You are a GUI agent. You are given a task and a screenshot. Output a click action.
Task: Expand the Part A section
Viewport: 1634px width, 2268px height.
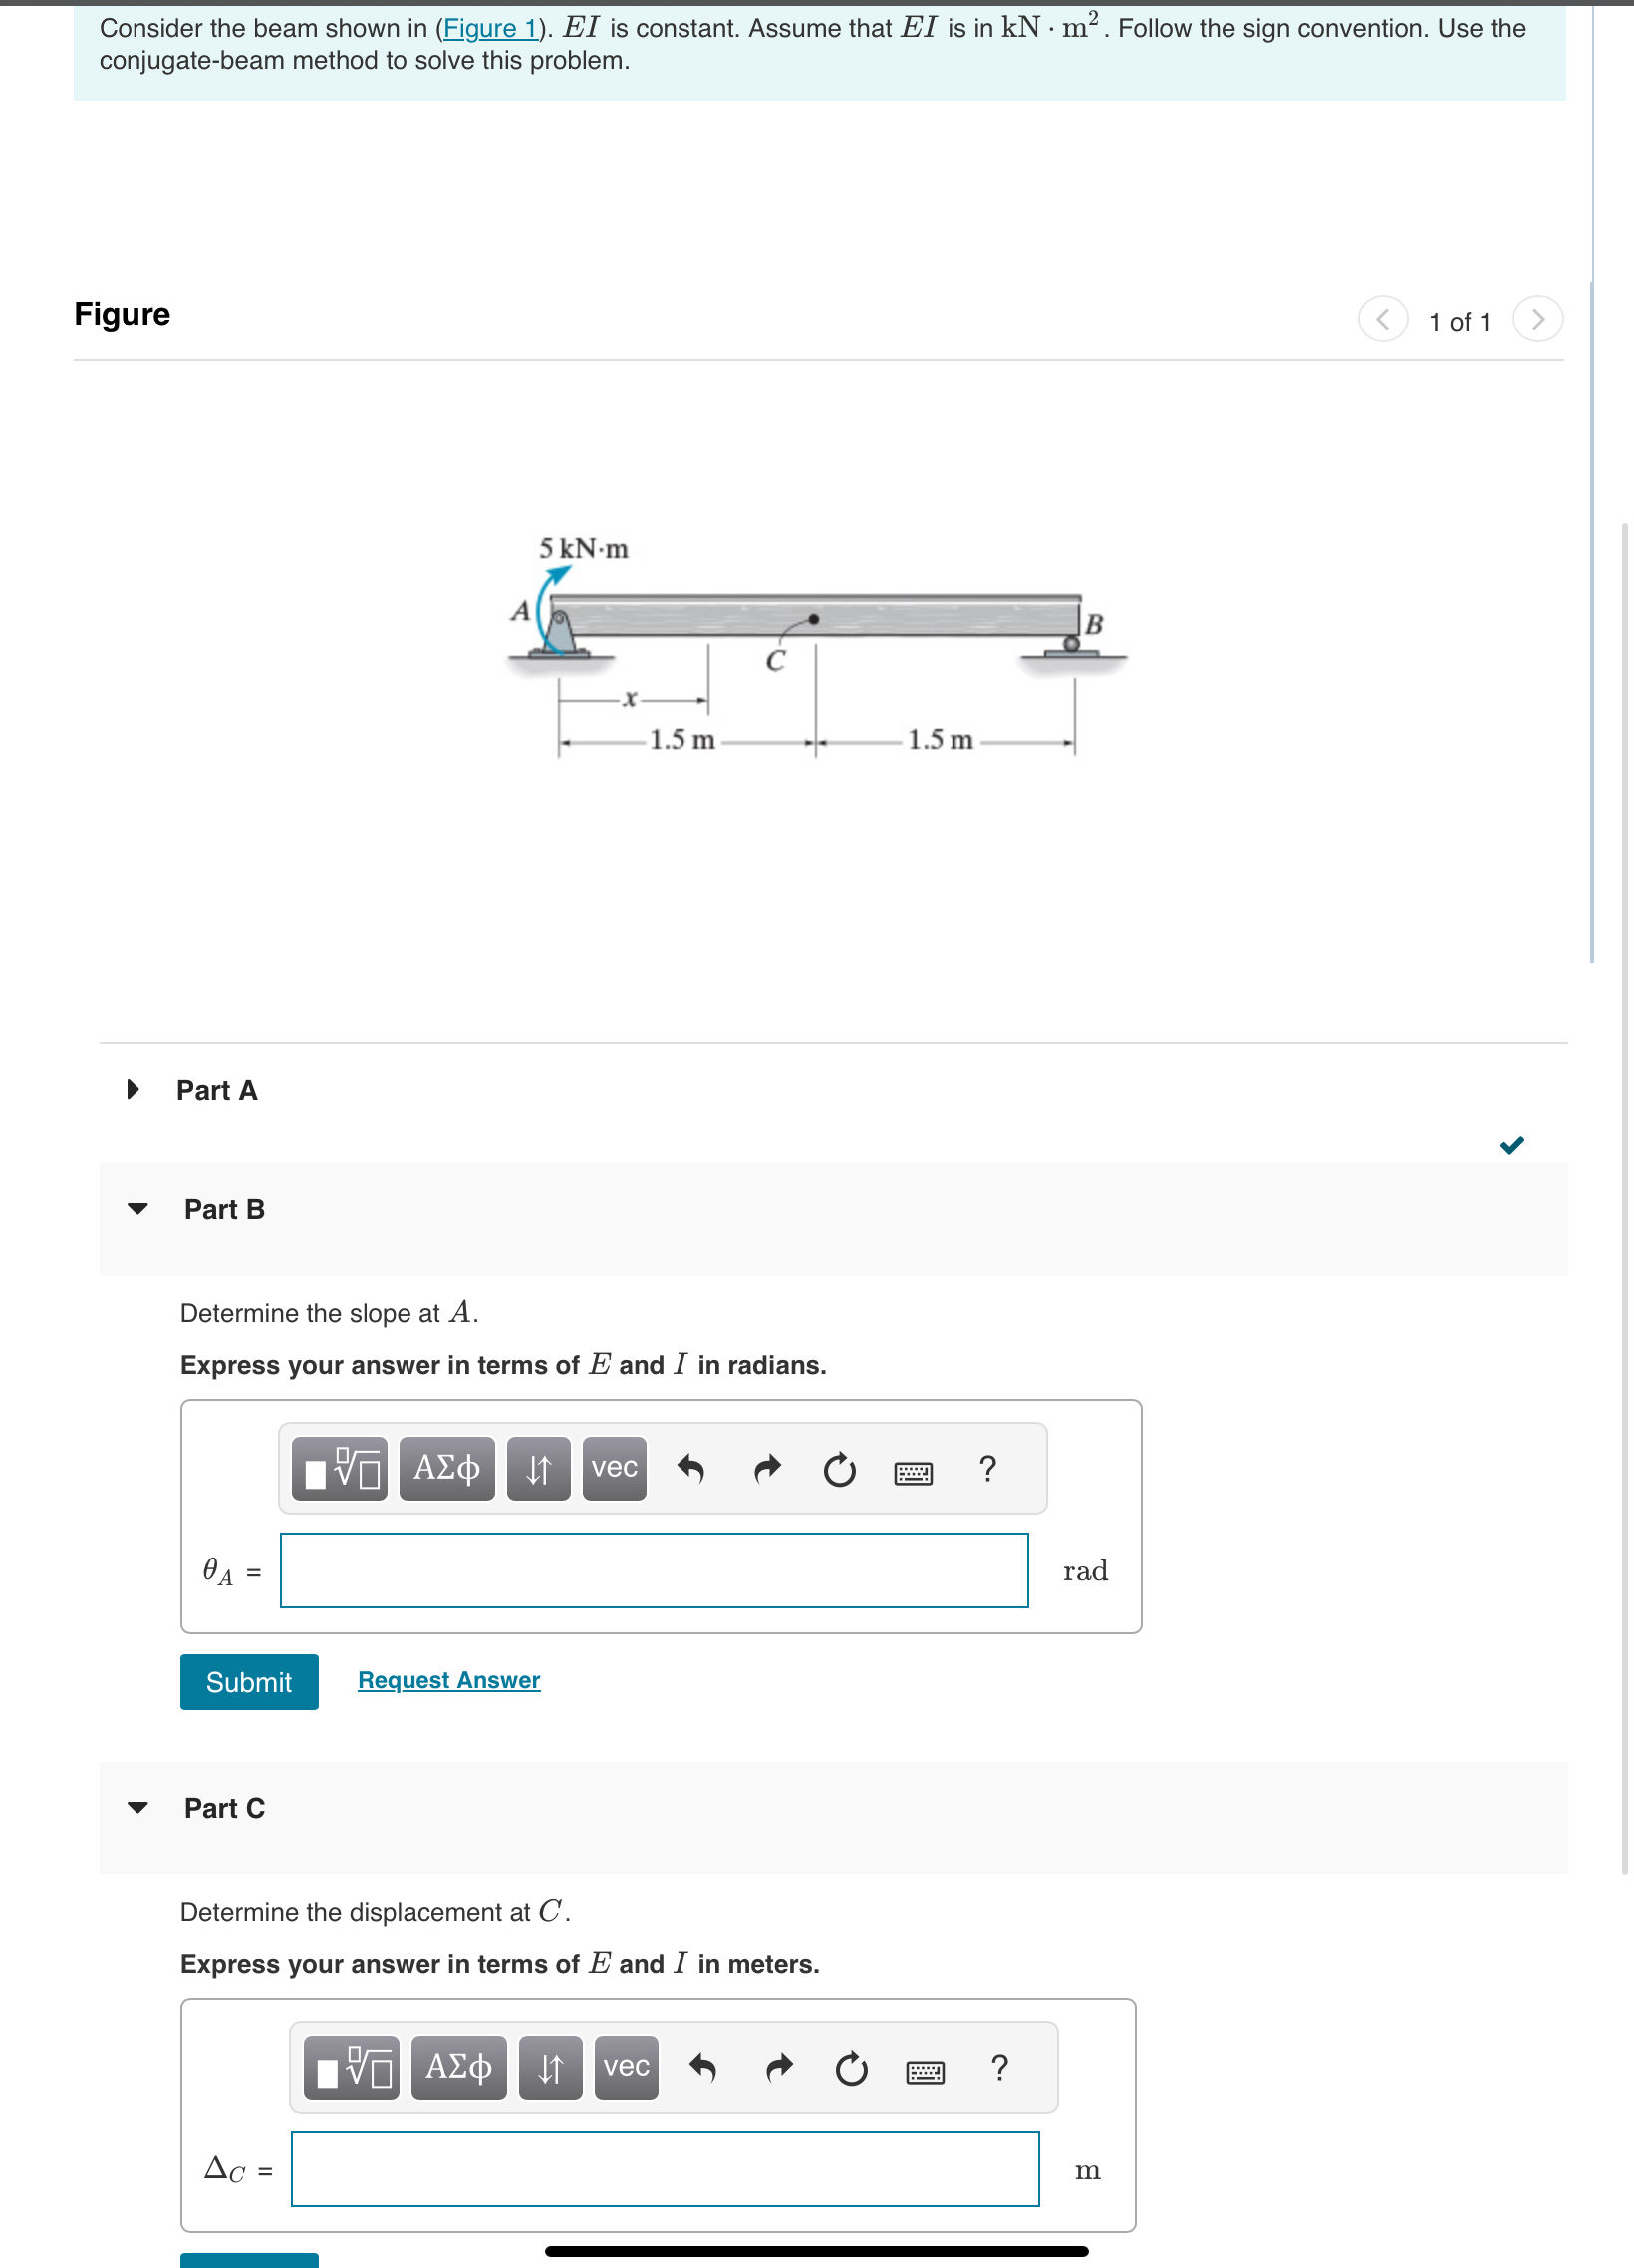pyautogui.click(x=133, y=1089)
